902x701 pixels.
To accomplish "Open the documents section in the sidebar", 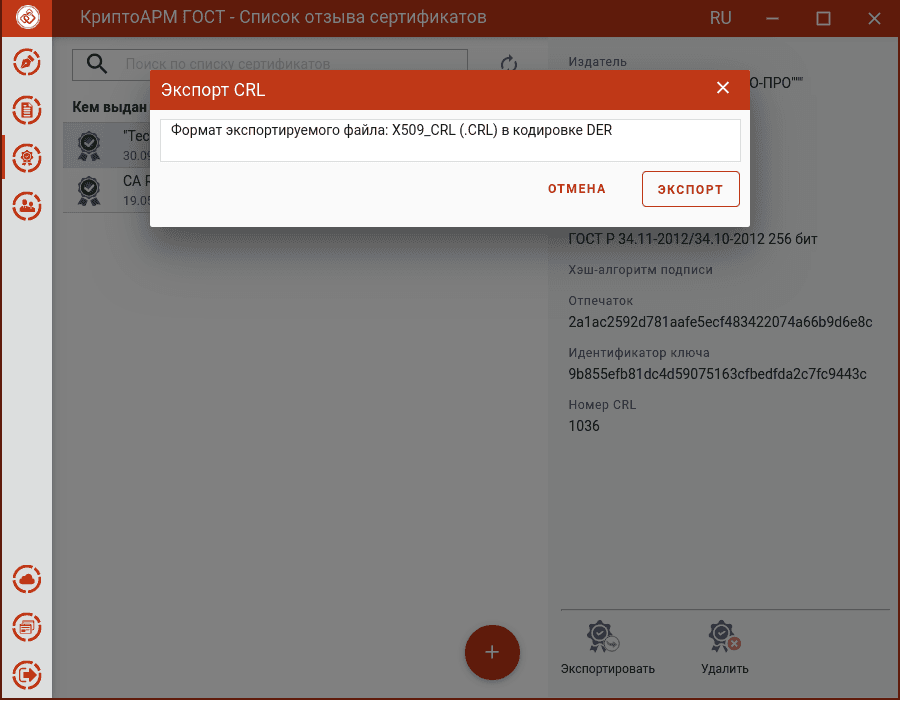I will pos(27,110).
